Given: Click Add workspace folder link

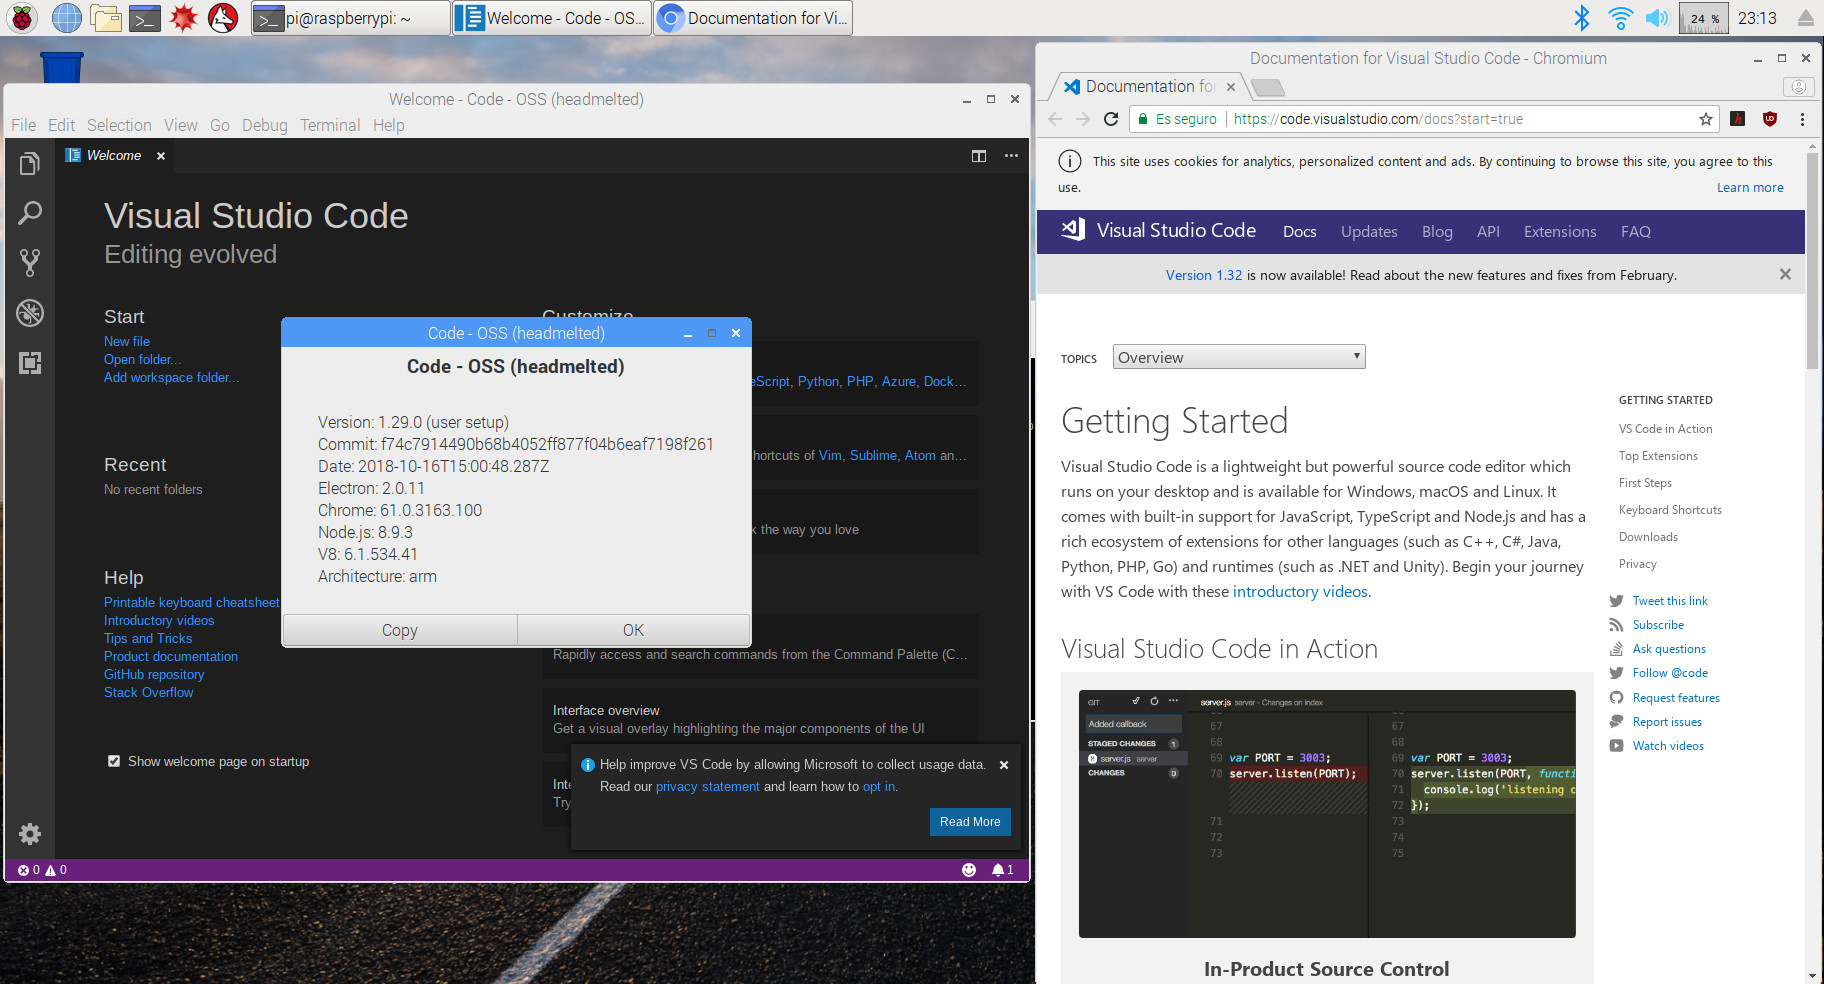Looking at the screenshot, I should pos(172,378).
